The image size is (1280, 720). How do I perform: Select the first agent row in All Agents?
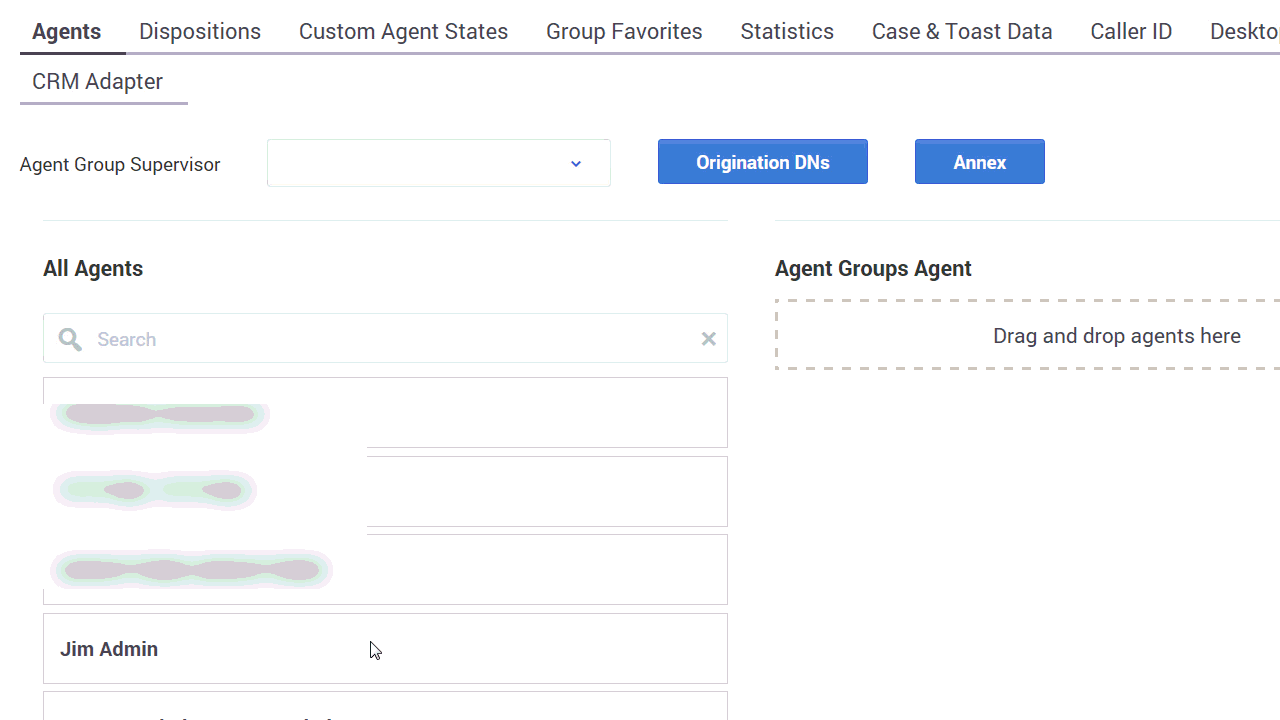385,413
